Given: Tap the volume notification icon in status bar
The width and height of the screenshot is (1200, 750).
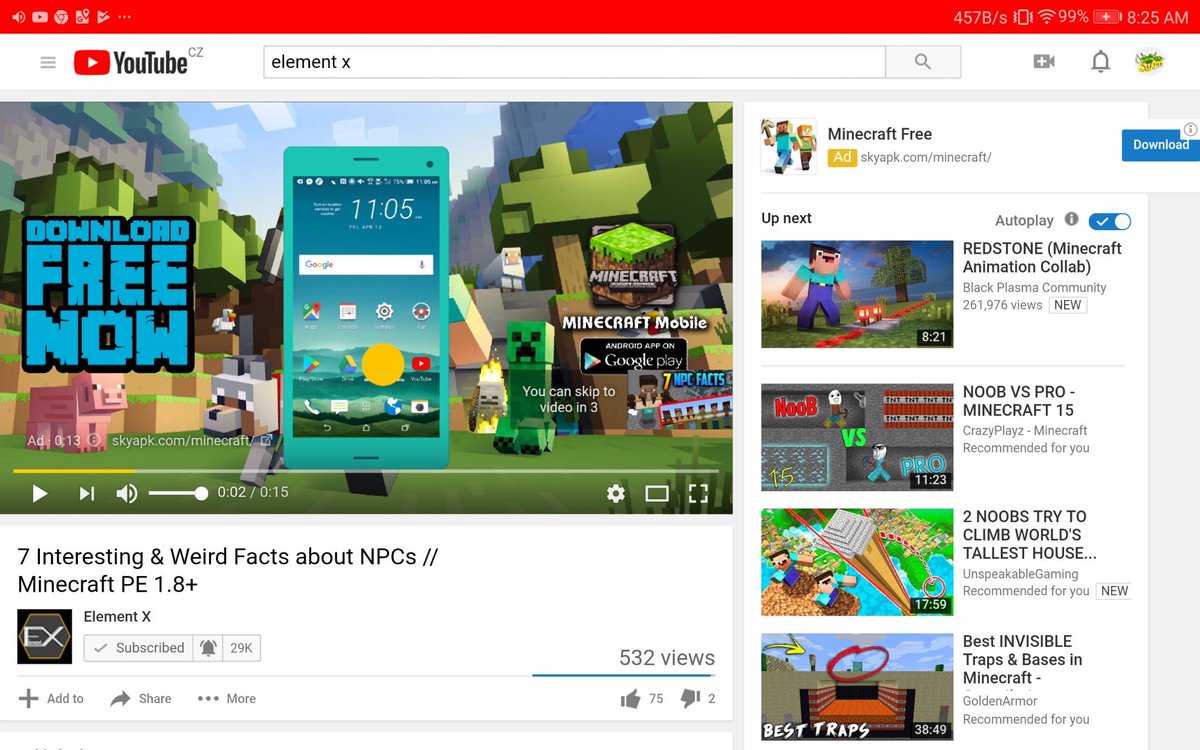Looking at the screenshot, I should tap(18, 17).
